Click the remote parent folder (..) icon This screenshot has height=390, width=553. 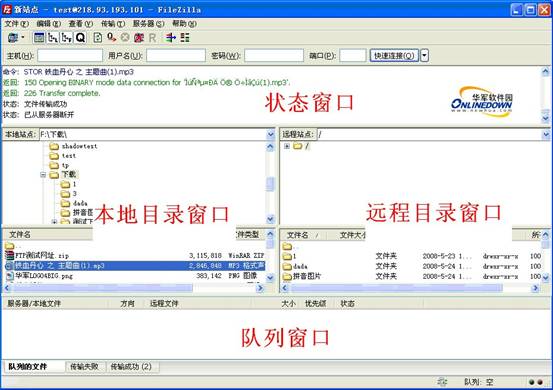287,246
